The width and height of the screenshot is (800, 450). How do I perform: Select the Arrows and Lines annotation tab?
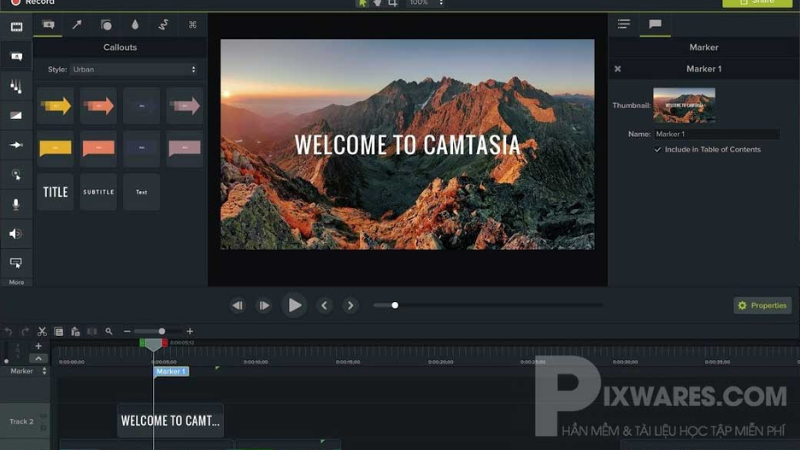pyautogui.click(x=77, y=25)
